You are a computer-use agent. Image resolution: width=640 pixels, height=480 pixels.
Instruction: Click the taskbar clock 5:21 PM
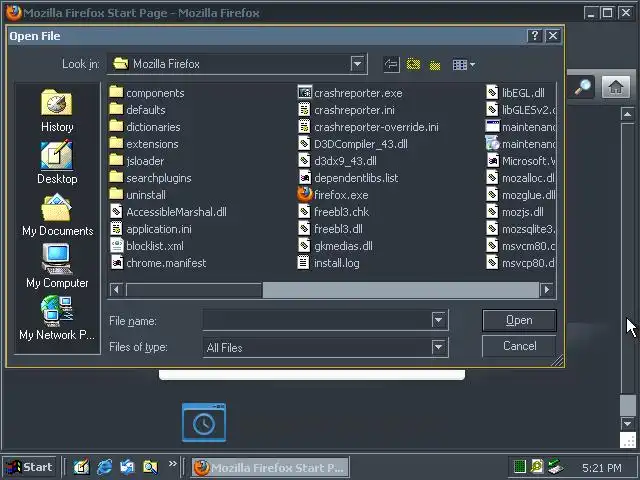[602, 467]
